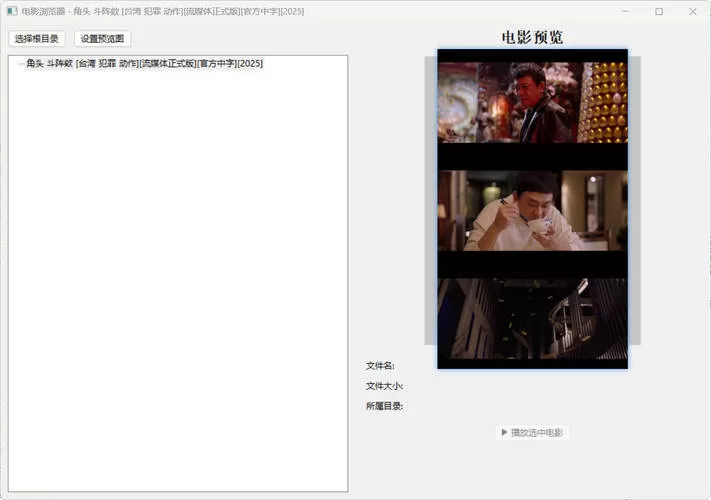The width and height of the screenshot is (711, 500).
Task: Maximize the 电影浏览器 window
Action: point(659,11)
